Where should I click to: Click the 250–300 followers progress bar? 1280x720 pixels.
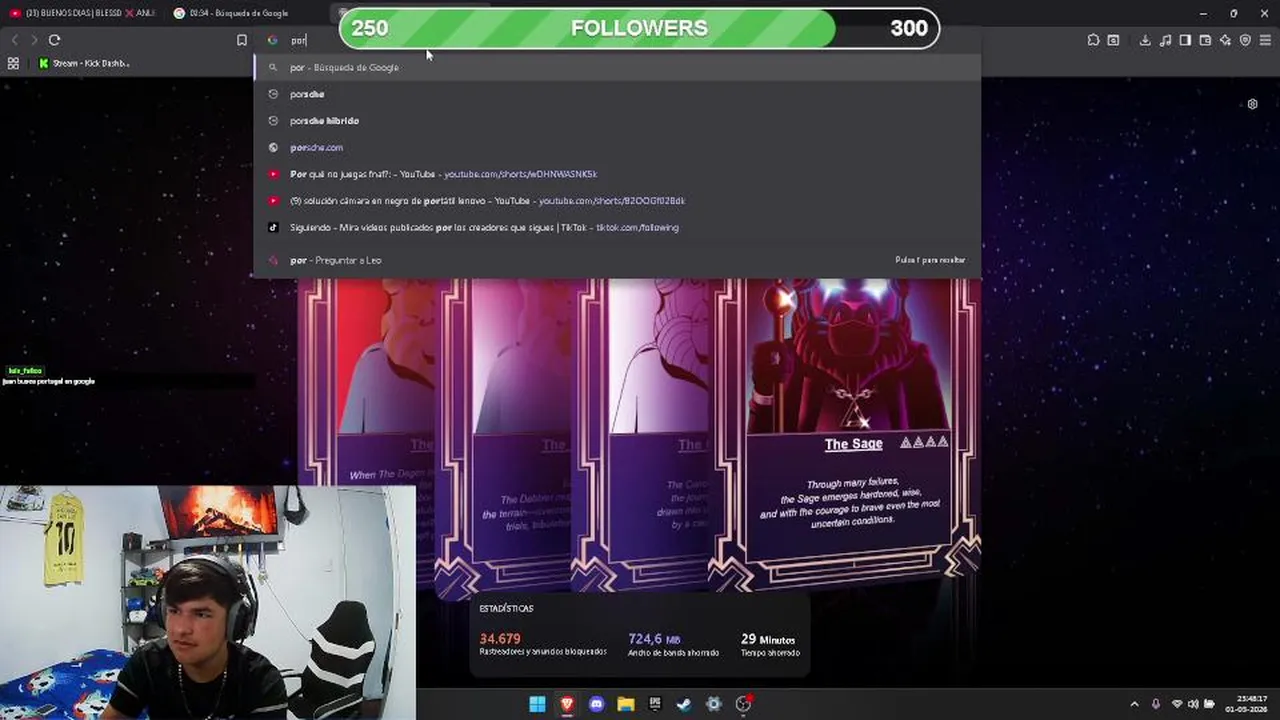640,28
